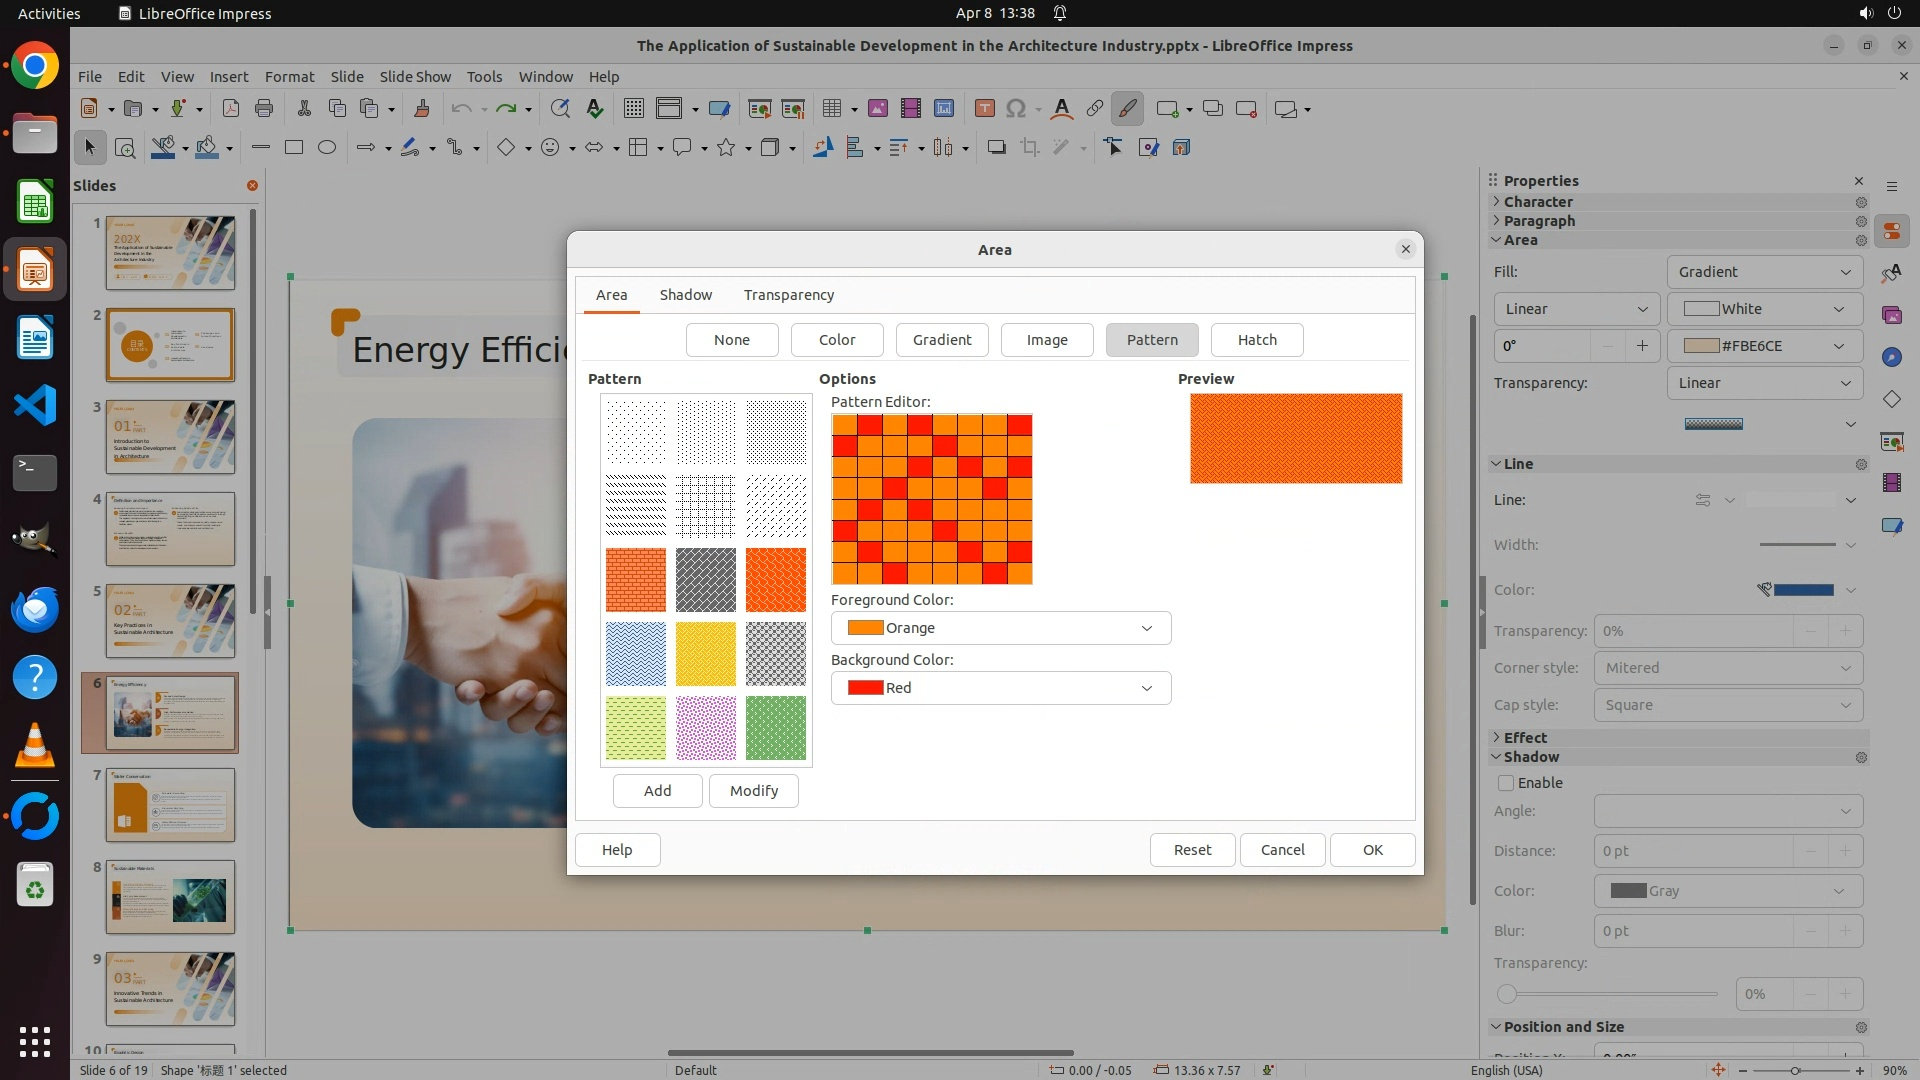Open the Background Color Red dropdown
The width and height of the screenshot is (1920, 1080).
(1001, 688)
